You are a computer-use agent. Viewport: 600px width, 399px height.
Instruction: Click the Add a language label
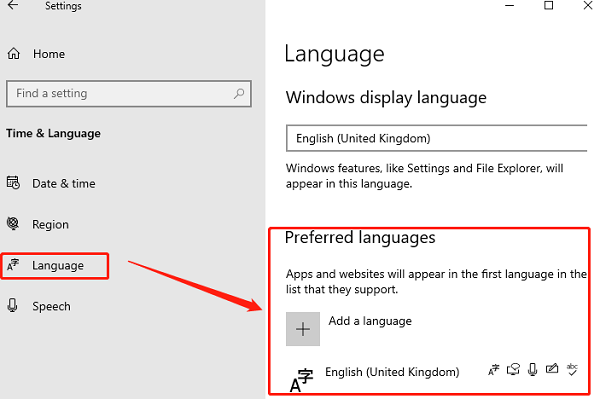pos(370,321)
